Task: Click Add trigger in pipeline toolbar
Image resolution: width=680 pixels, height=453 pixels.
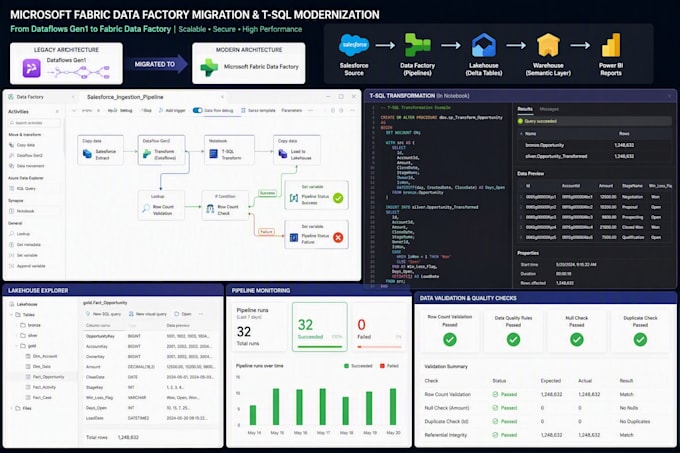Action: [172, 111]
